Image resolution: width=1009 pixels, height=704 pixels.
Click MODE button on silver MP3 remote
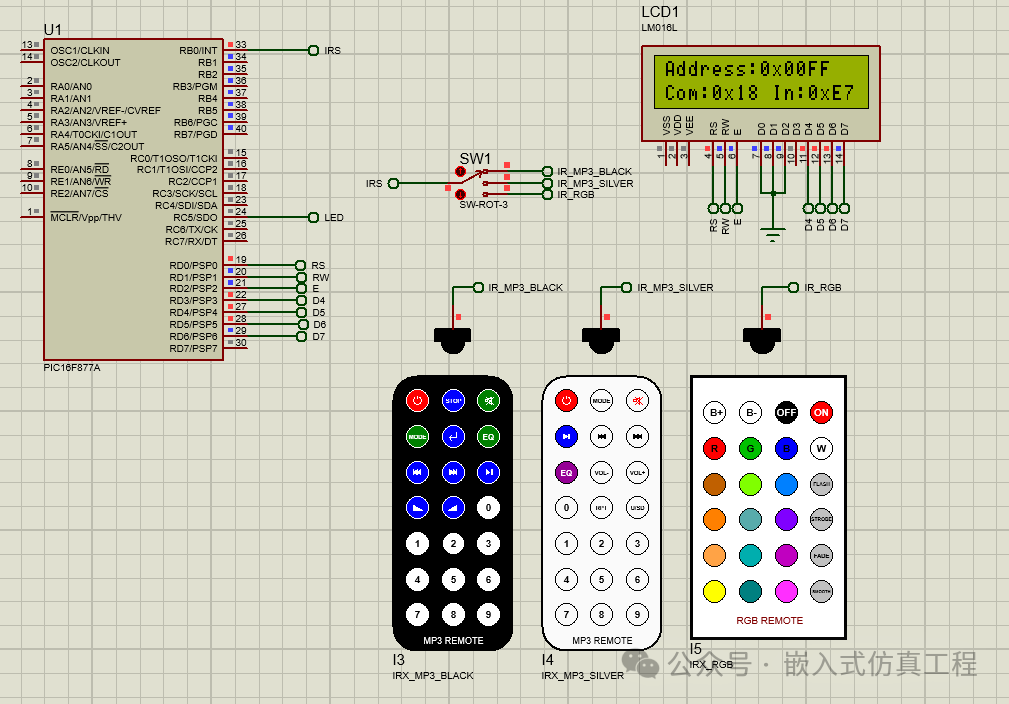[x=602, y=400]
